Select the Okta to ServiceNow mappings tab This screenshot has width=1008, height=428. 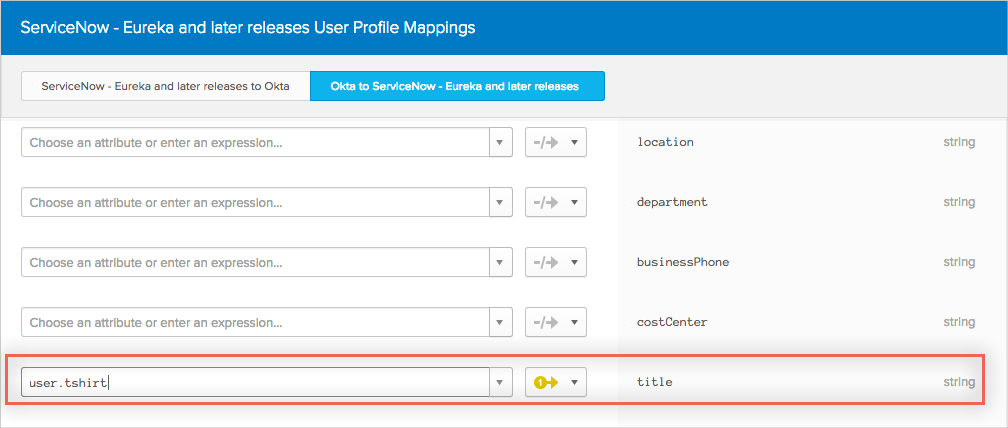click(457, 86)
